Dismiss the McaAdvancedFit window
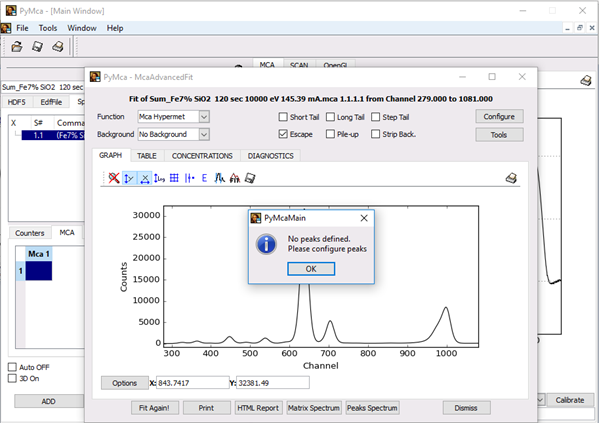 (x=466, y=408)
